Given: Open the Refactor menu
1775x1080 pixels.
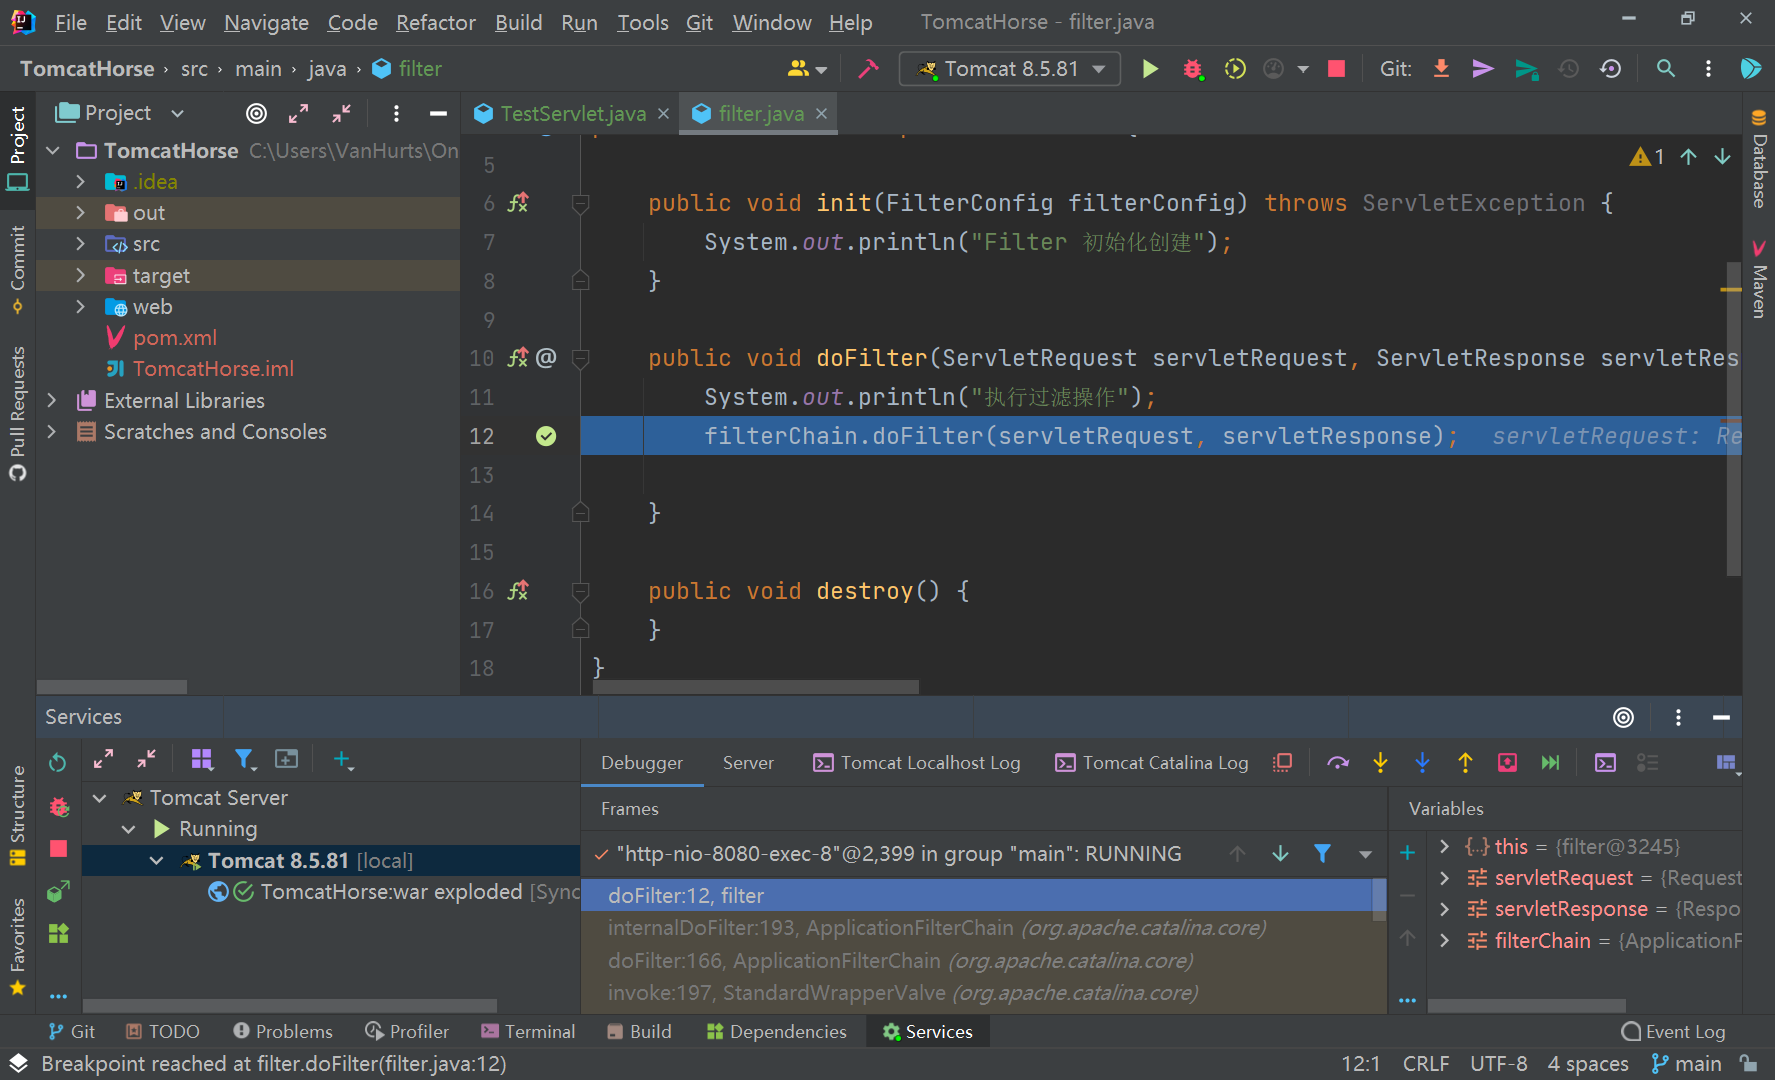Looking at the screenshot, I should [435, 21].
